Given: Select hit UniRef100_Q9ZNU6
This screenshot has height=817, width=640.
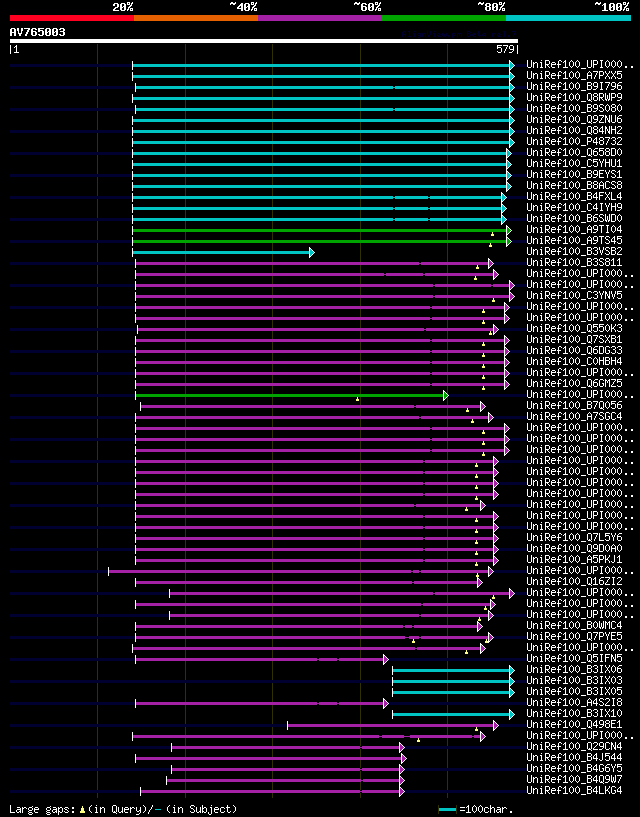Looking at the screenshot, I should coord(574,119).
